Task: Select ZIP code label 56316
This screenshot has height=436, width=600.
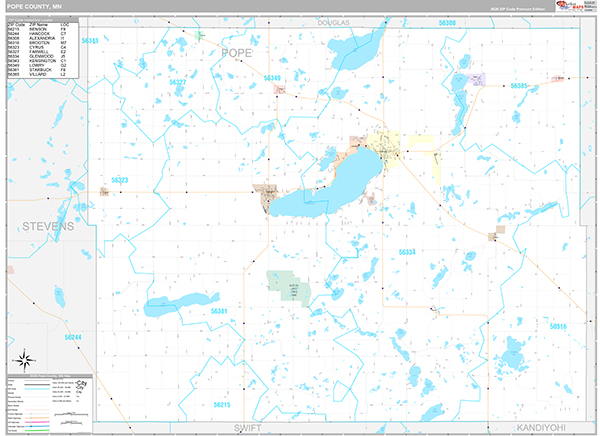Action: point(558,326)
